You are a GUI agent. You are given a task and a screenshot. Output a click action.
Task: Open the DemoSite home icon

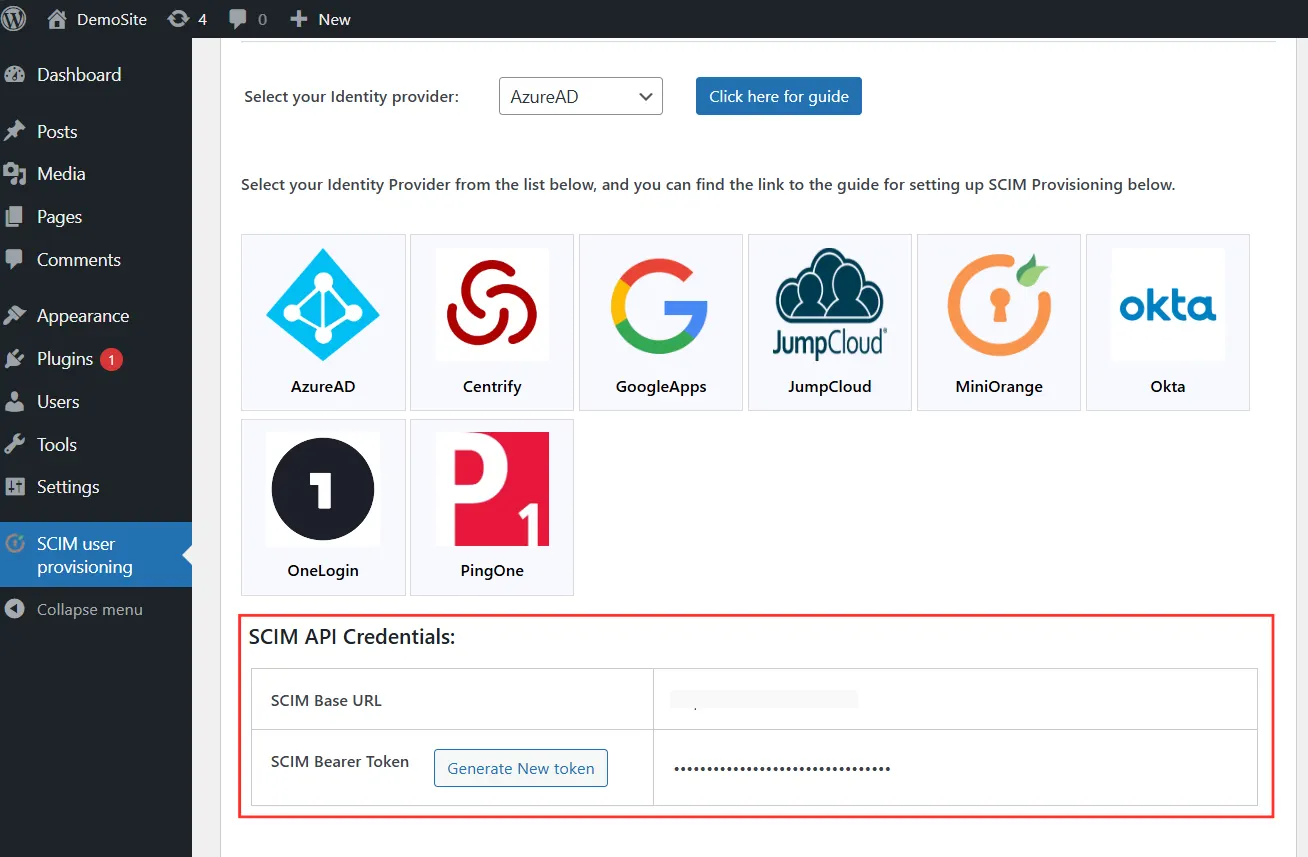pyautogui.click(x=57, y=19)
